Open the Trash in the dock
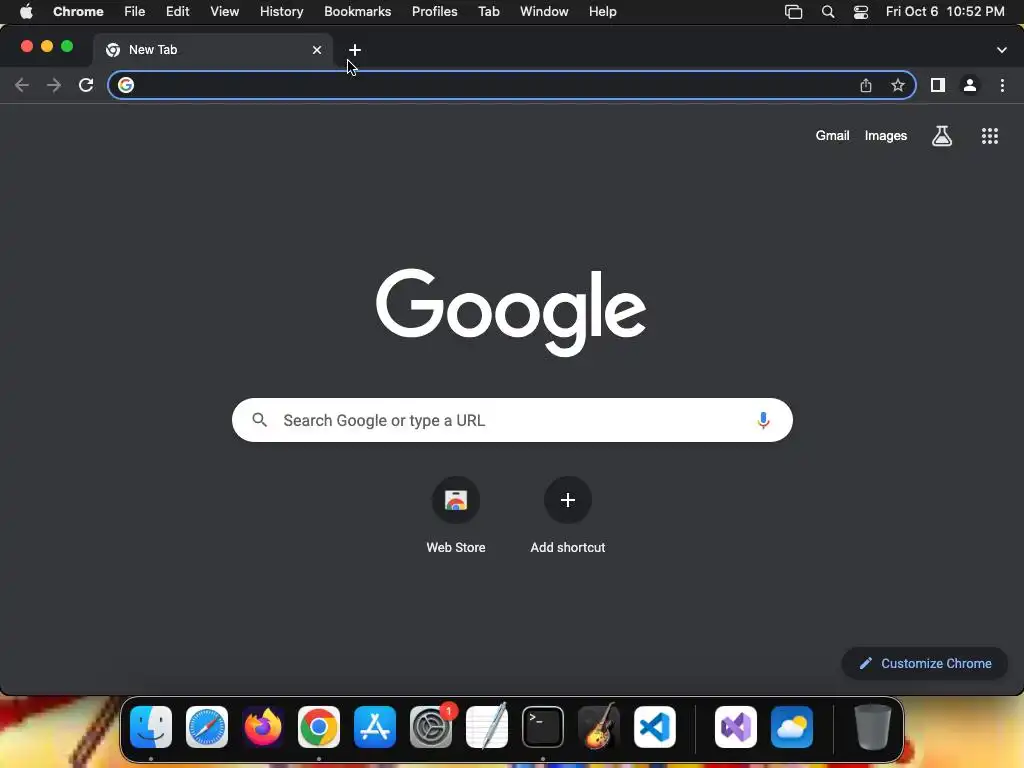Image resolution: width=1024 pixels, height=768 pixels. [x=872, y=727]
